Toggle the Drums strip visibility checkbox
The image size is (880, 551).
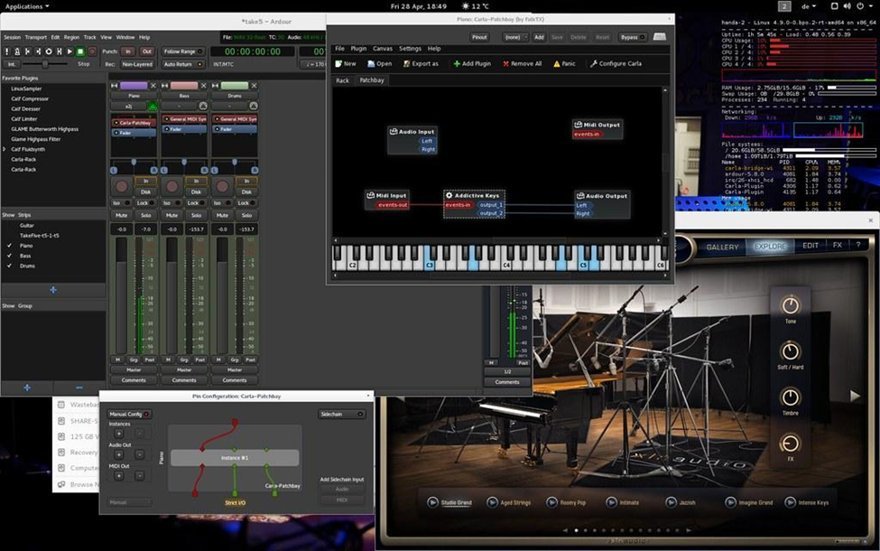pyautogui.click(x=10, y=266)
